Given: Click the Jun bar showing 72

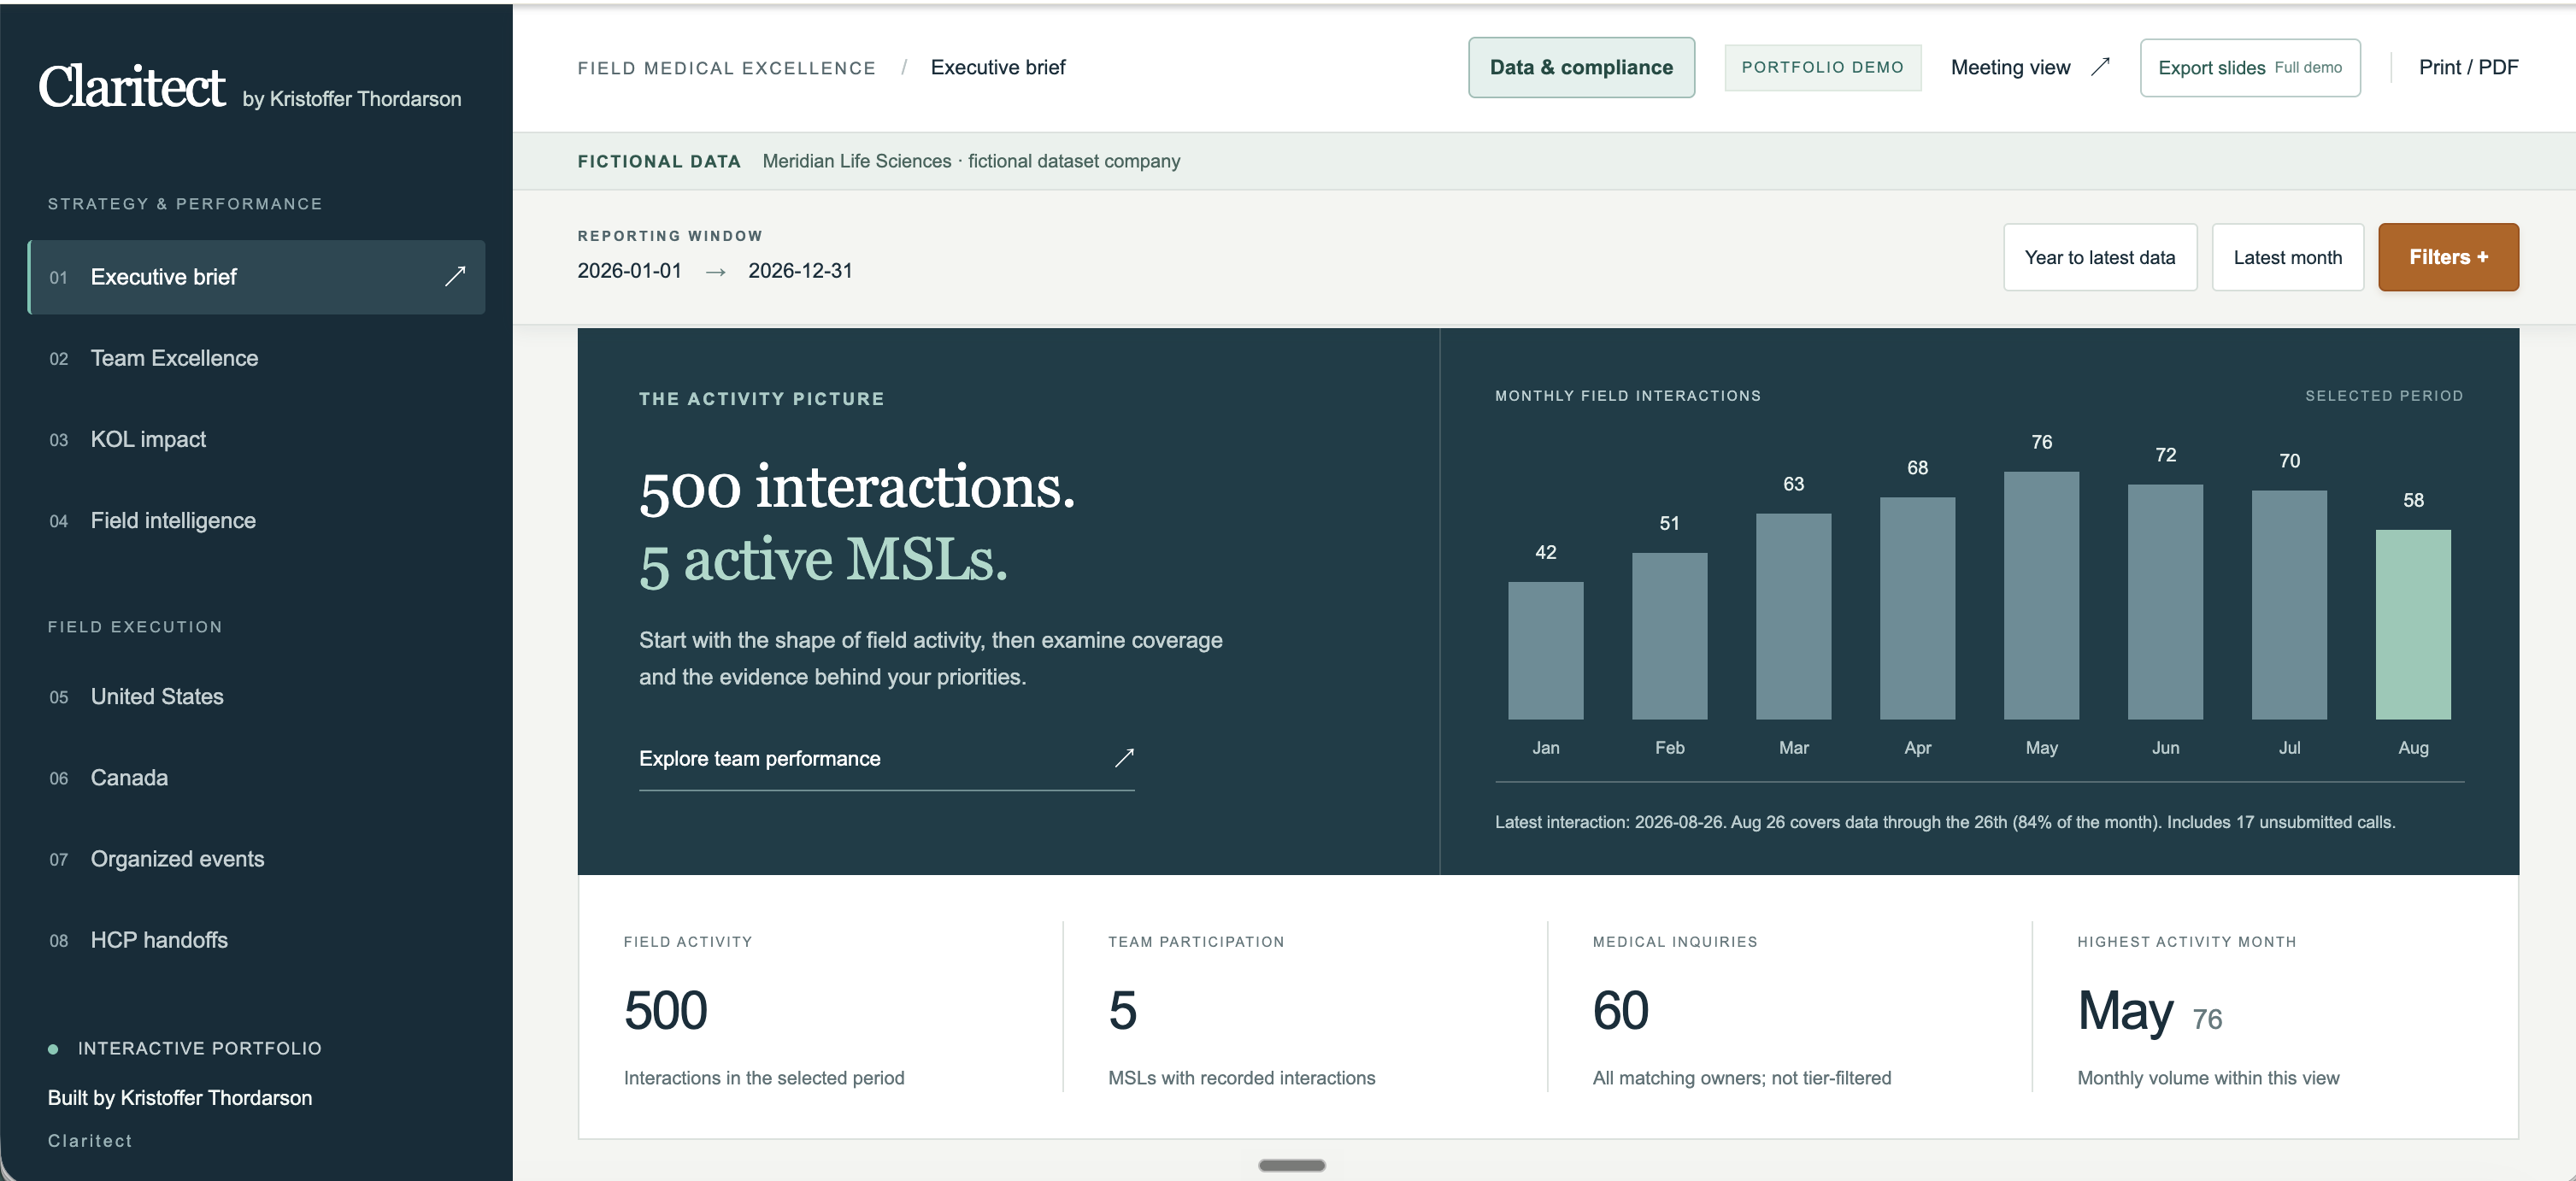Looking at the screenshot, I should tap(2165, 602).
